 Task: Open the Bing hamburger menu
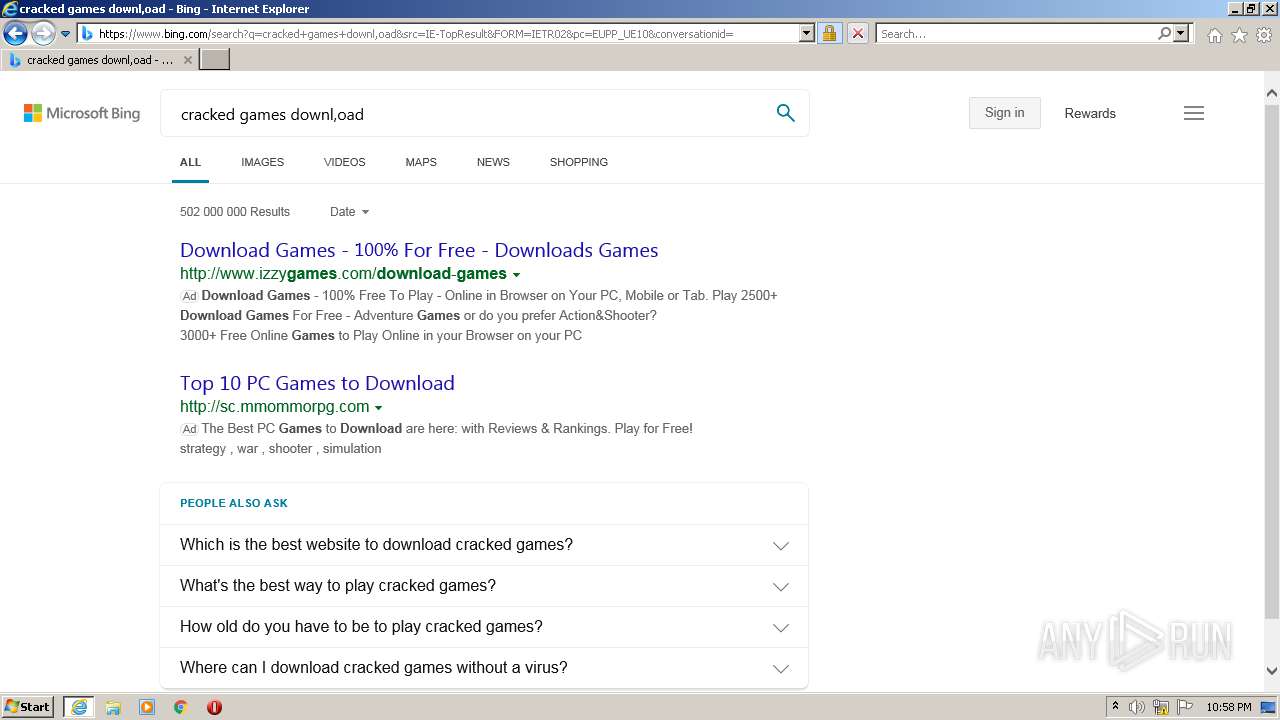[1194, 113]
